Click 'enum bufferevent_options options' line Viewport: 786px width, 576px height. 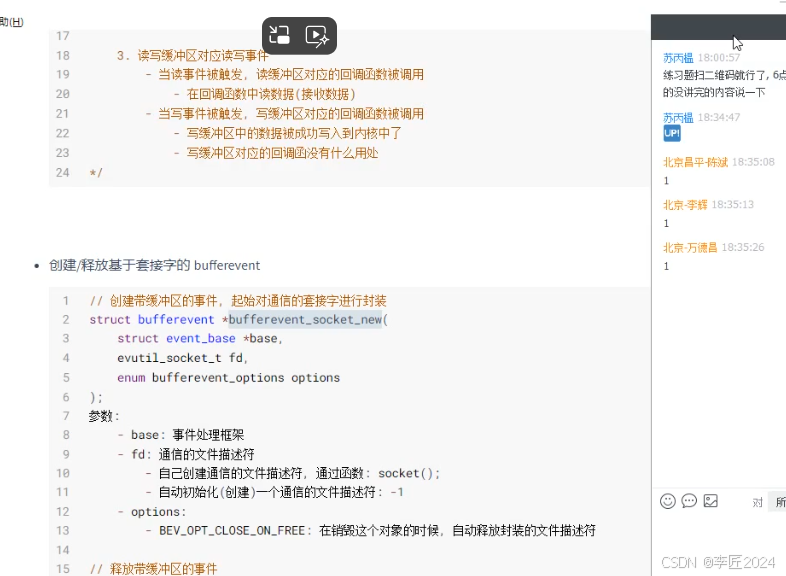[229, 377]
